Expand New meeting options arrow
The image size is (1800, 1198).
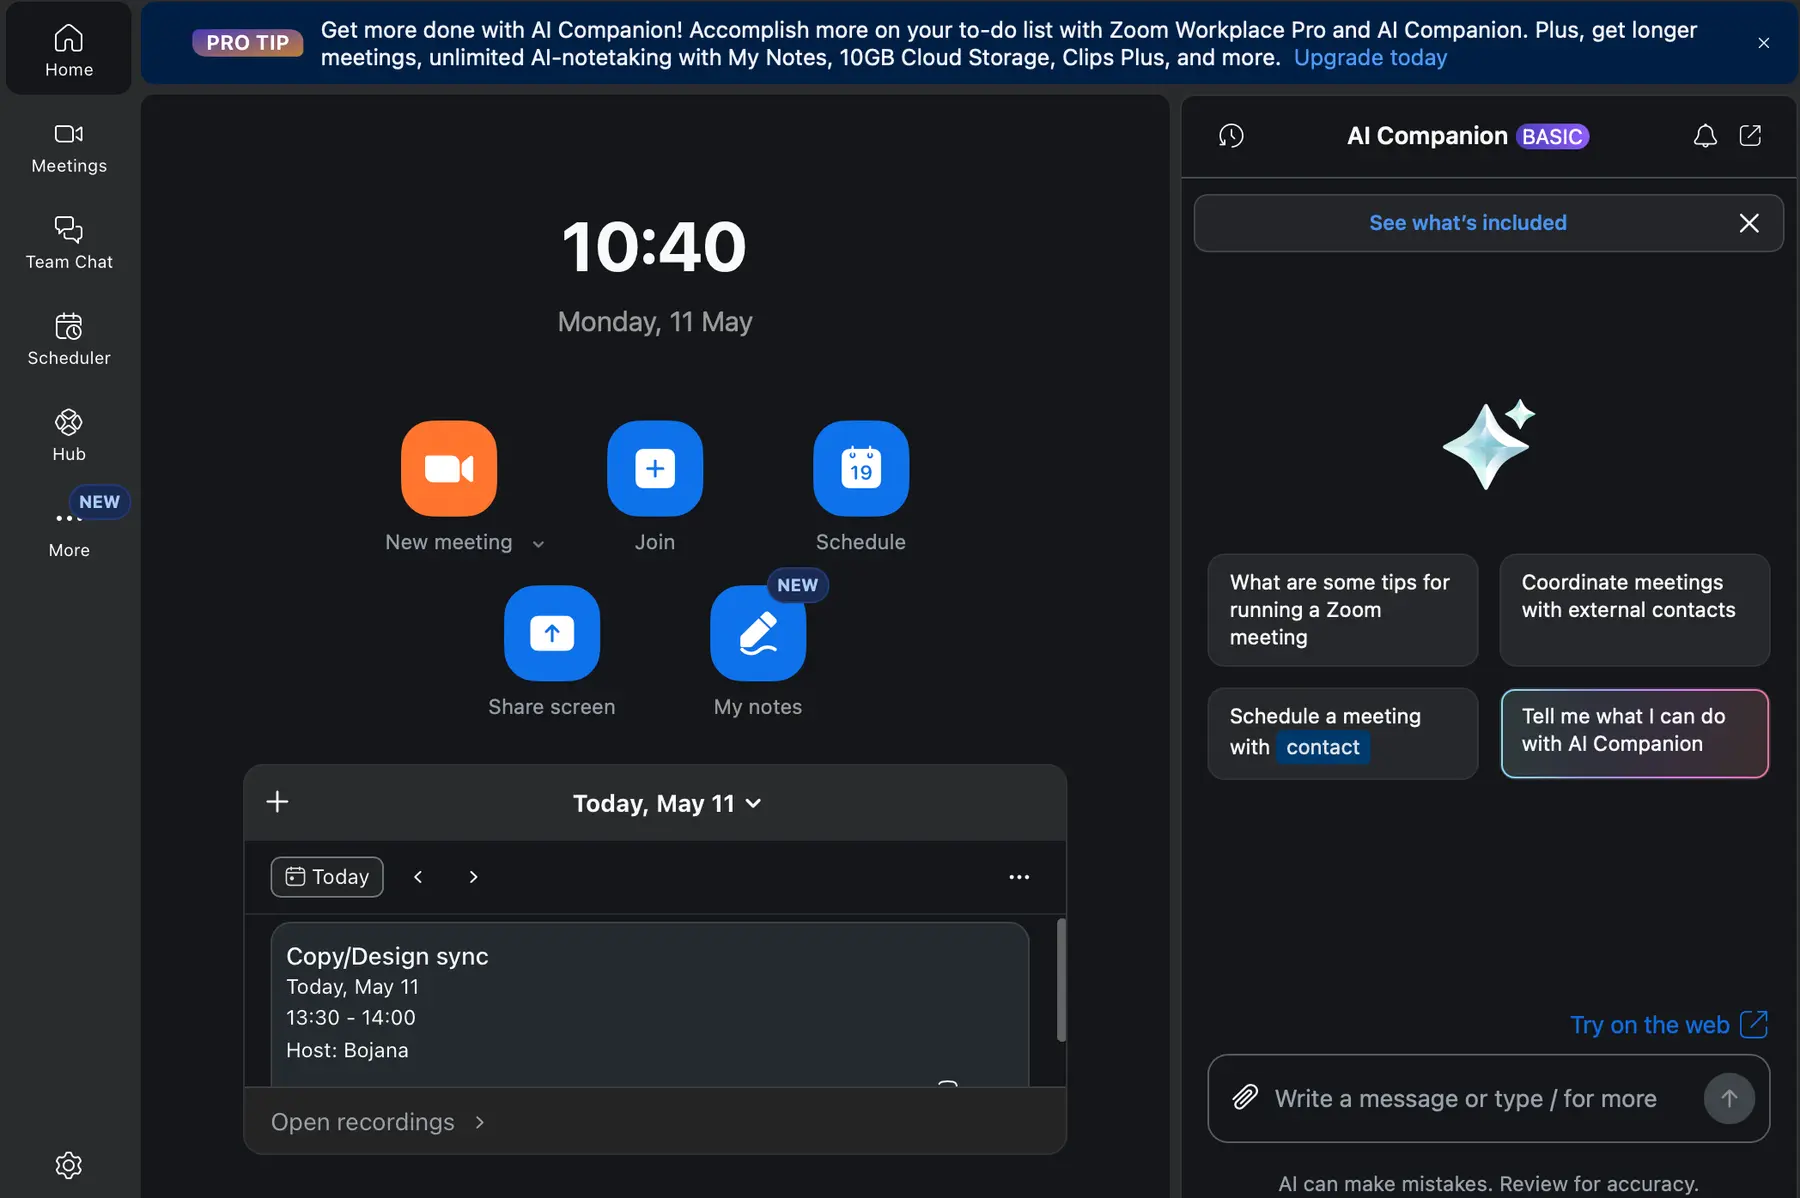tap(538, 544)
